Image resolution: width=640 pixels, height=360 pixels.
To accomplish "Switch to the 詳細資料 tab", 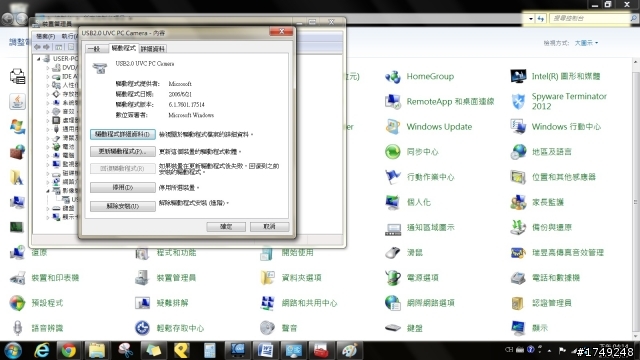I will tap(152, 49).
